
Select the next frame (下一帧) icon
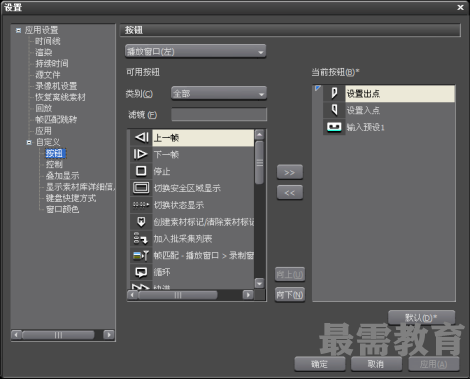pyautogui.click(x=140, y=154)
